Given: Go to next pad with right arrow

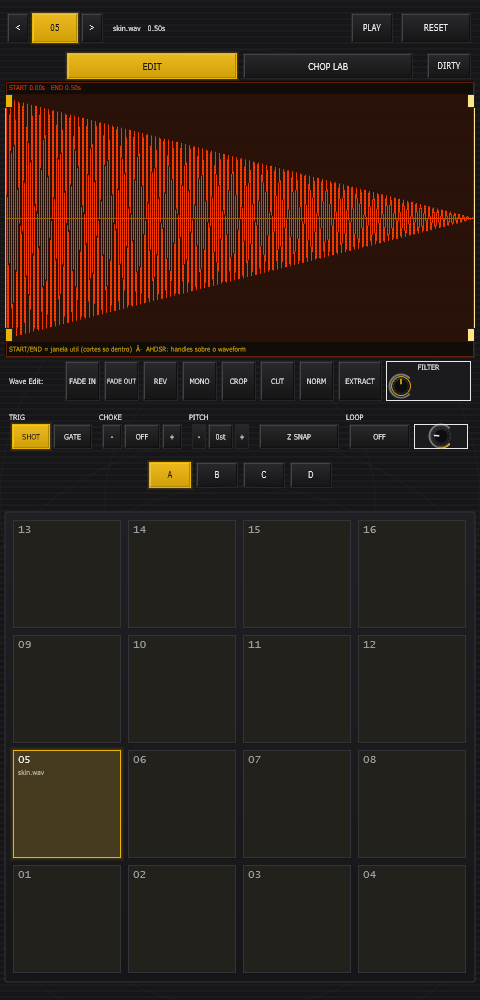Looking at the screenshot, I should [x=92, y=28].
